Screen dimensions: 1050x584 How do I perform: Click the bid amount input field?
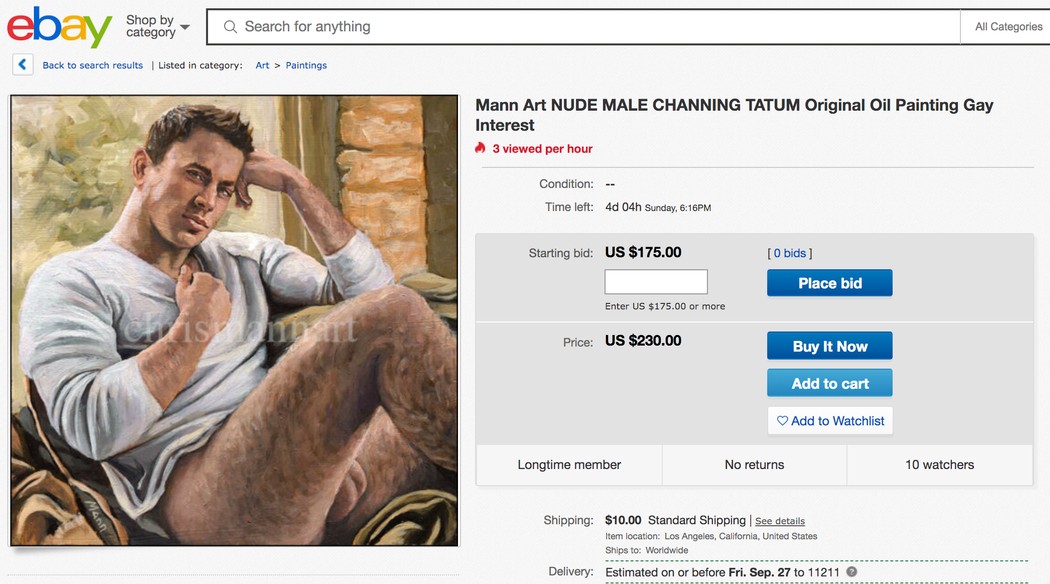click(656, 282)
